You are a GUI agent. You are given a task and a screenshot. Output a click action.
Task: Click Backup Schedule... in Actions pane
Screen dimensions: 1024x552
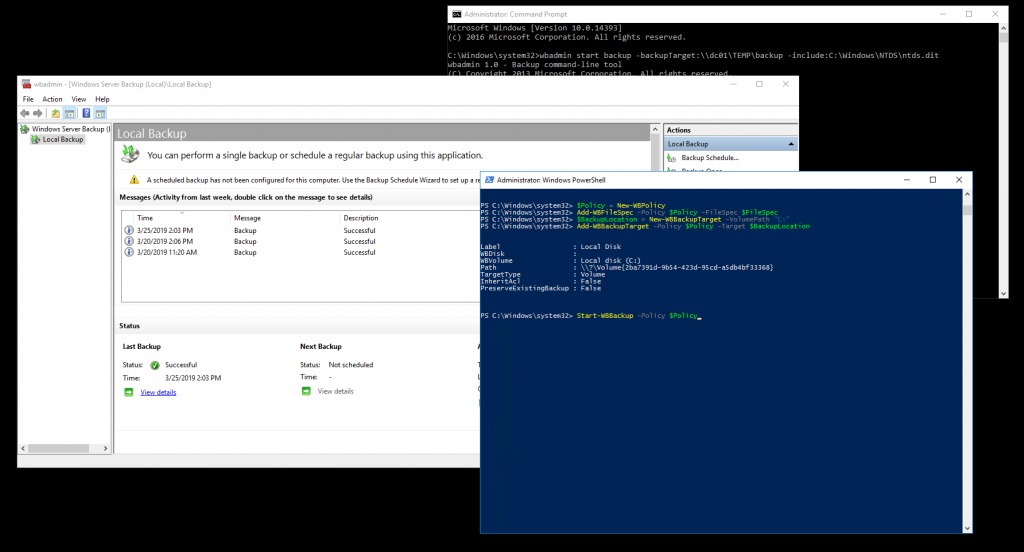[x=709, y=158]
